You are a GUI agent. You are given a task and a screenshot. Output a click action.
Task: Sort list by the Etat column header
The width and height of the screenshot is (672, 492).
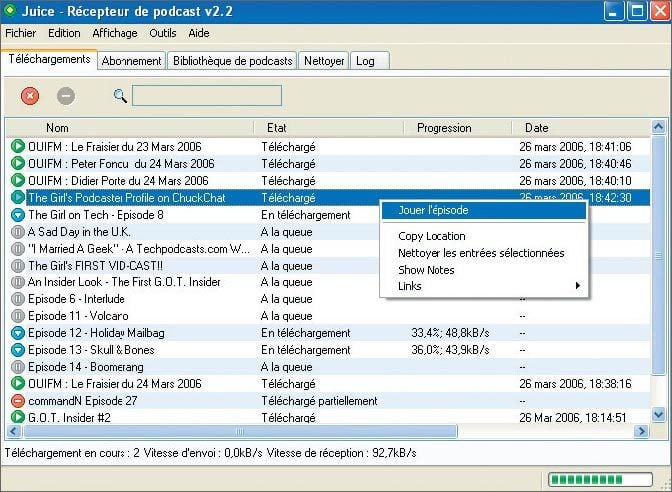277,128
